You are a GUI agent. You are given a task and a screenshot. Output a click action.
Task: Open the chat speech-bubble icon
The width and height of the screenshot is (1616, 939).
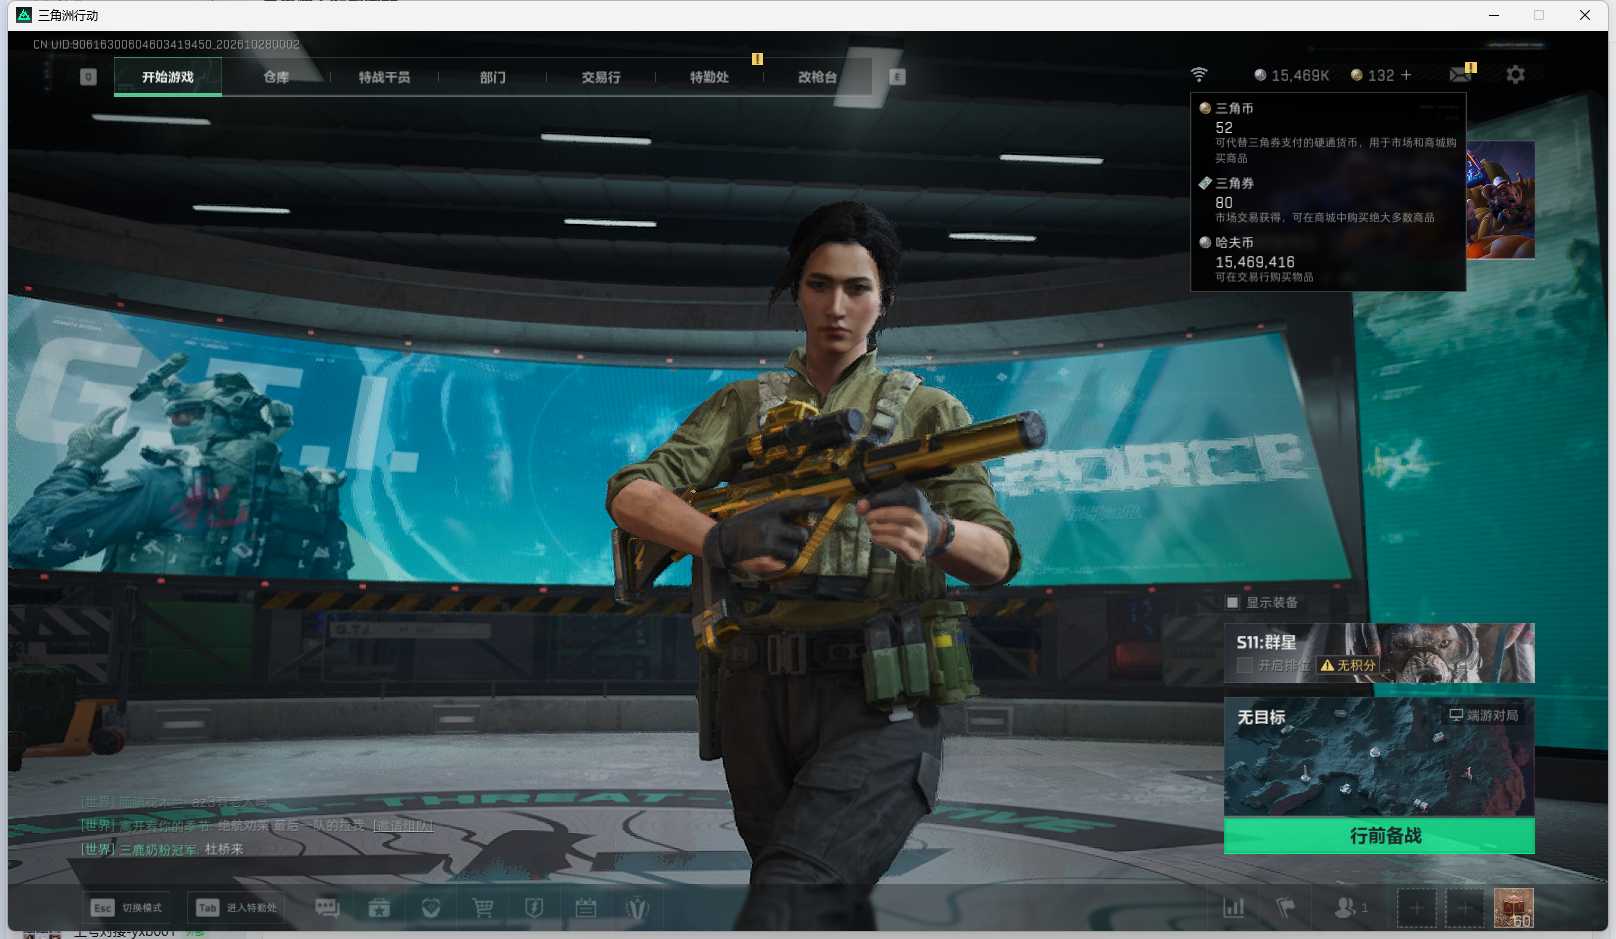(327, 907)
